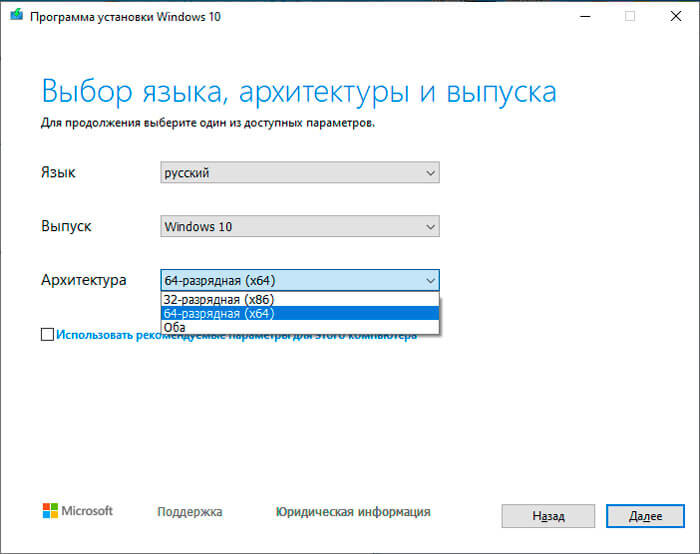Choose the 32-разрядная (x86) option
The image size is (700, 554).
pyautogui.click(x=300, y=299)
